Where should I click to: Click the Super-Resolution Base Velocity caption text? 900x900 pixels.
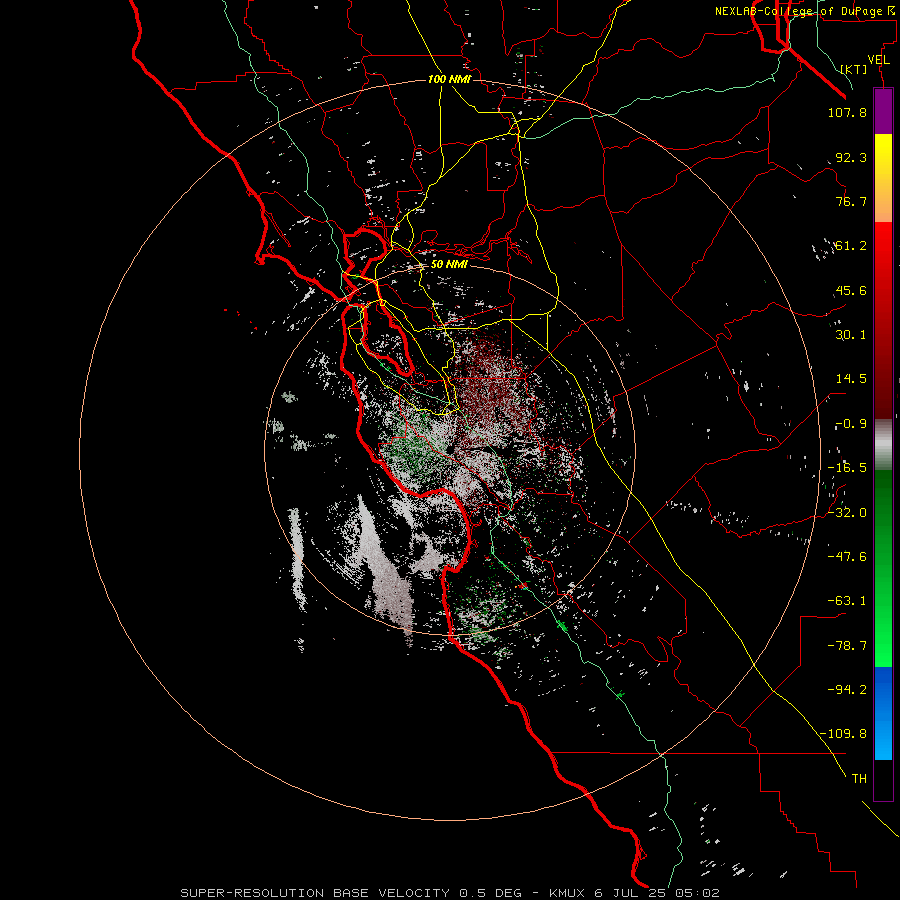coord(449,893)
